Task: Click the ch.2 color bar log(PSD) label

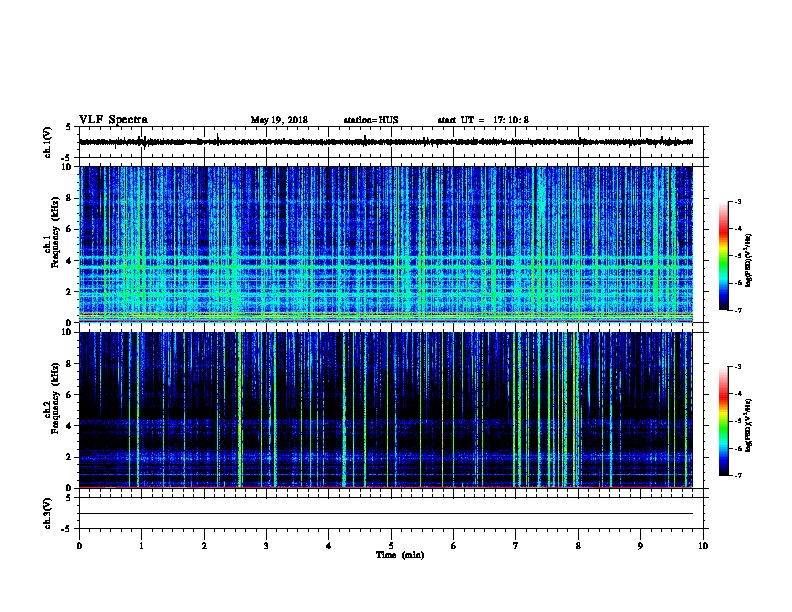Action: (x=748, y=426)
